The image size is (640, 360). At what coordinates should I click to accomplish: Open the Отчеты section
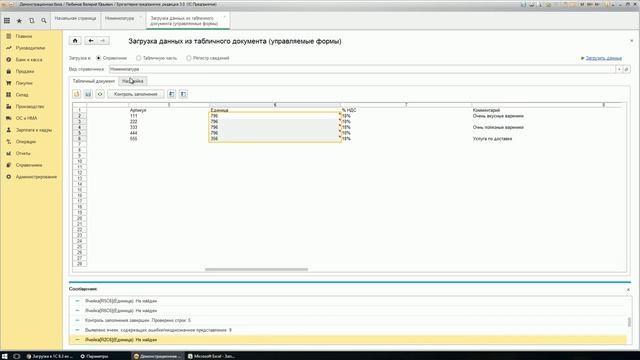tap(23, 153)
